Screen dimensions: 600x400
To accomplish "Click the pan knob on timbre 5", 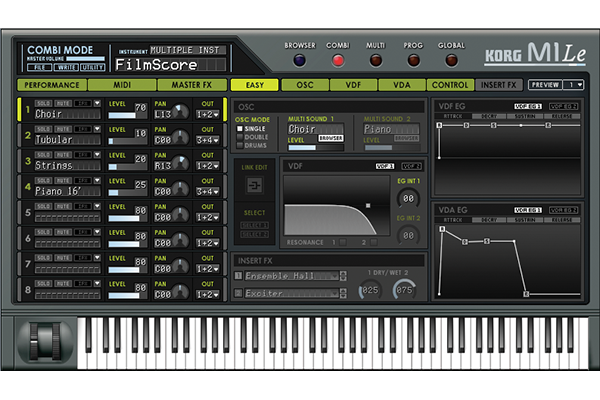I will coord(181,215).
